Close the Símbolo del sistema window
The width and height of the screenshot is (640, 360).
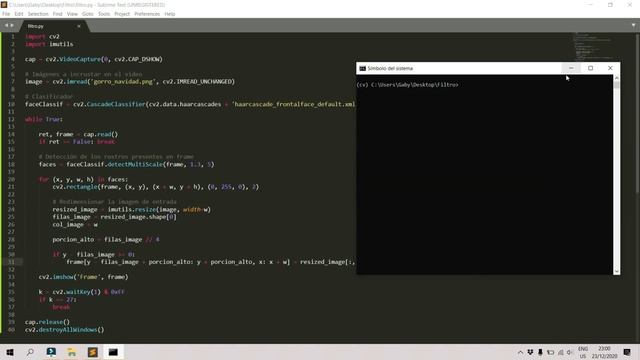pos(610,68)
